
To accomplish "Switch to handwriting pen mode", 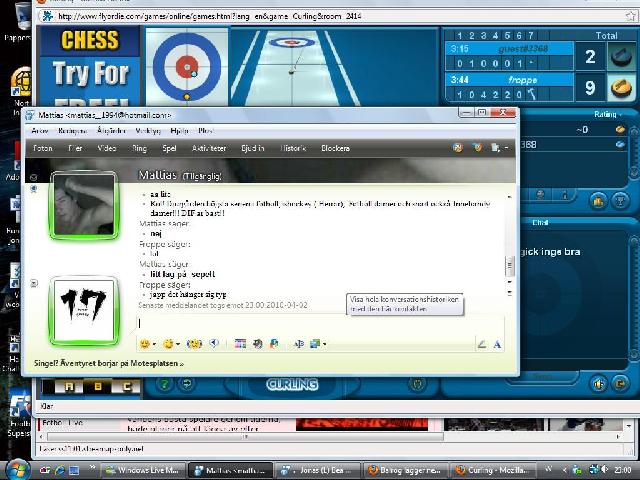I will point(482,344).
